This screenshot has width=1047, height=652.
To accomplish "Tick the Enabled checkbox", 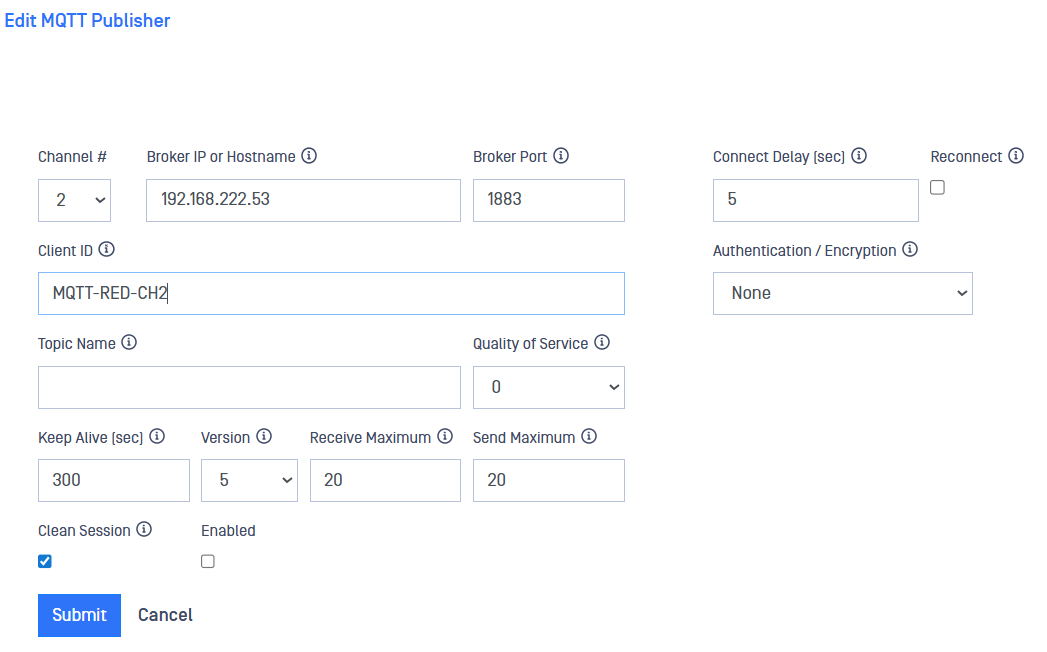I will [208, 561].
